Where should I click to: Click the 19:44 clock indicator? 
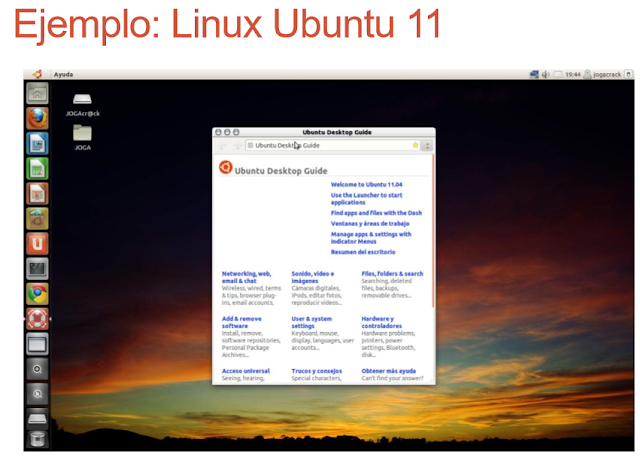(x=573, y=74)
